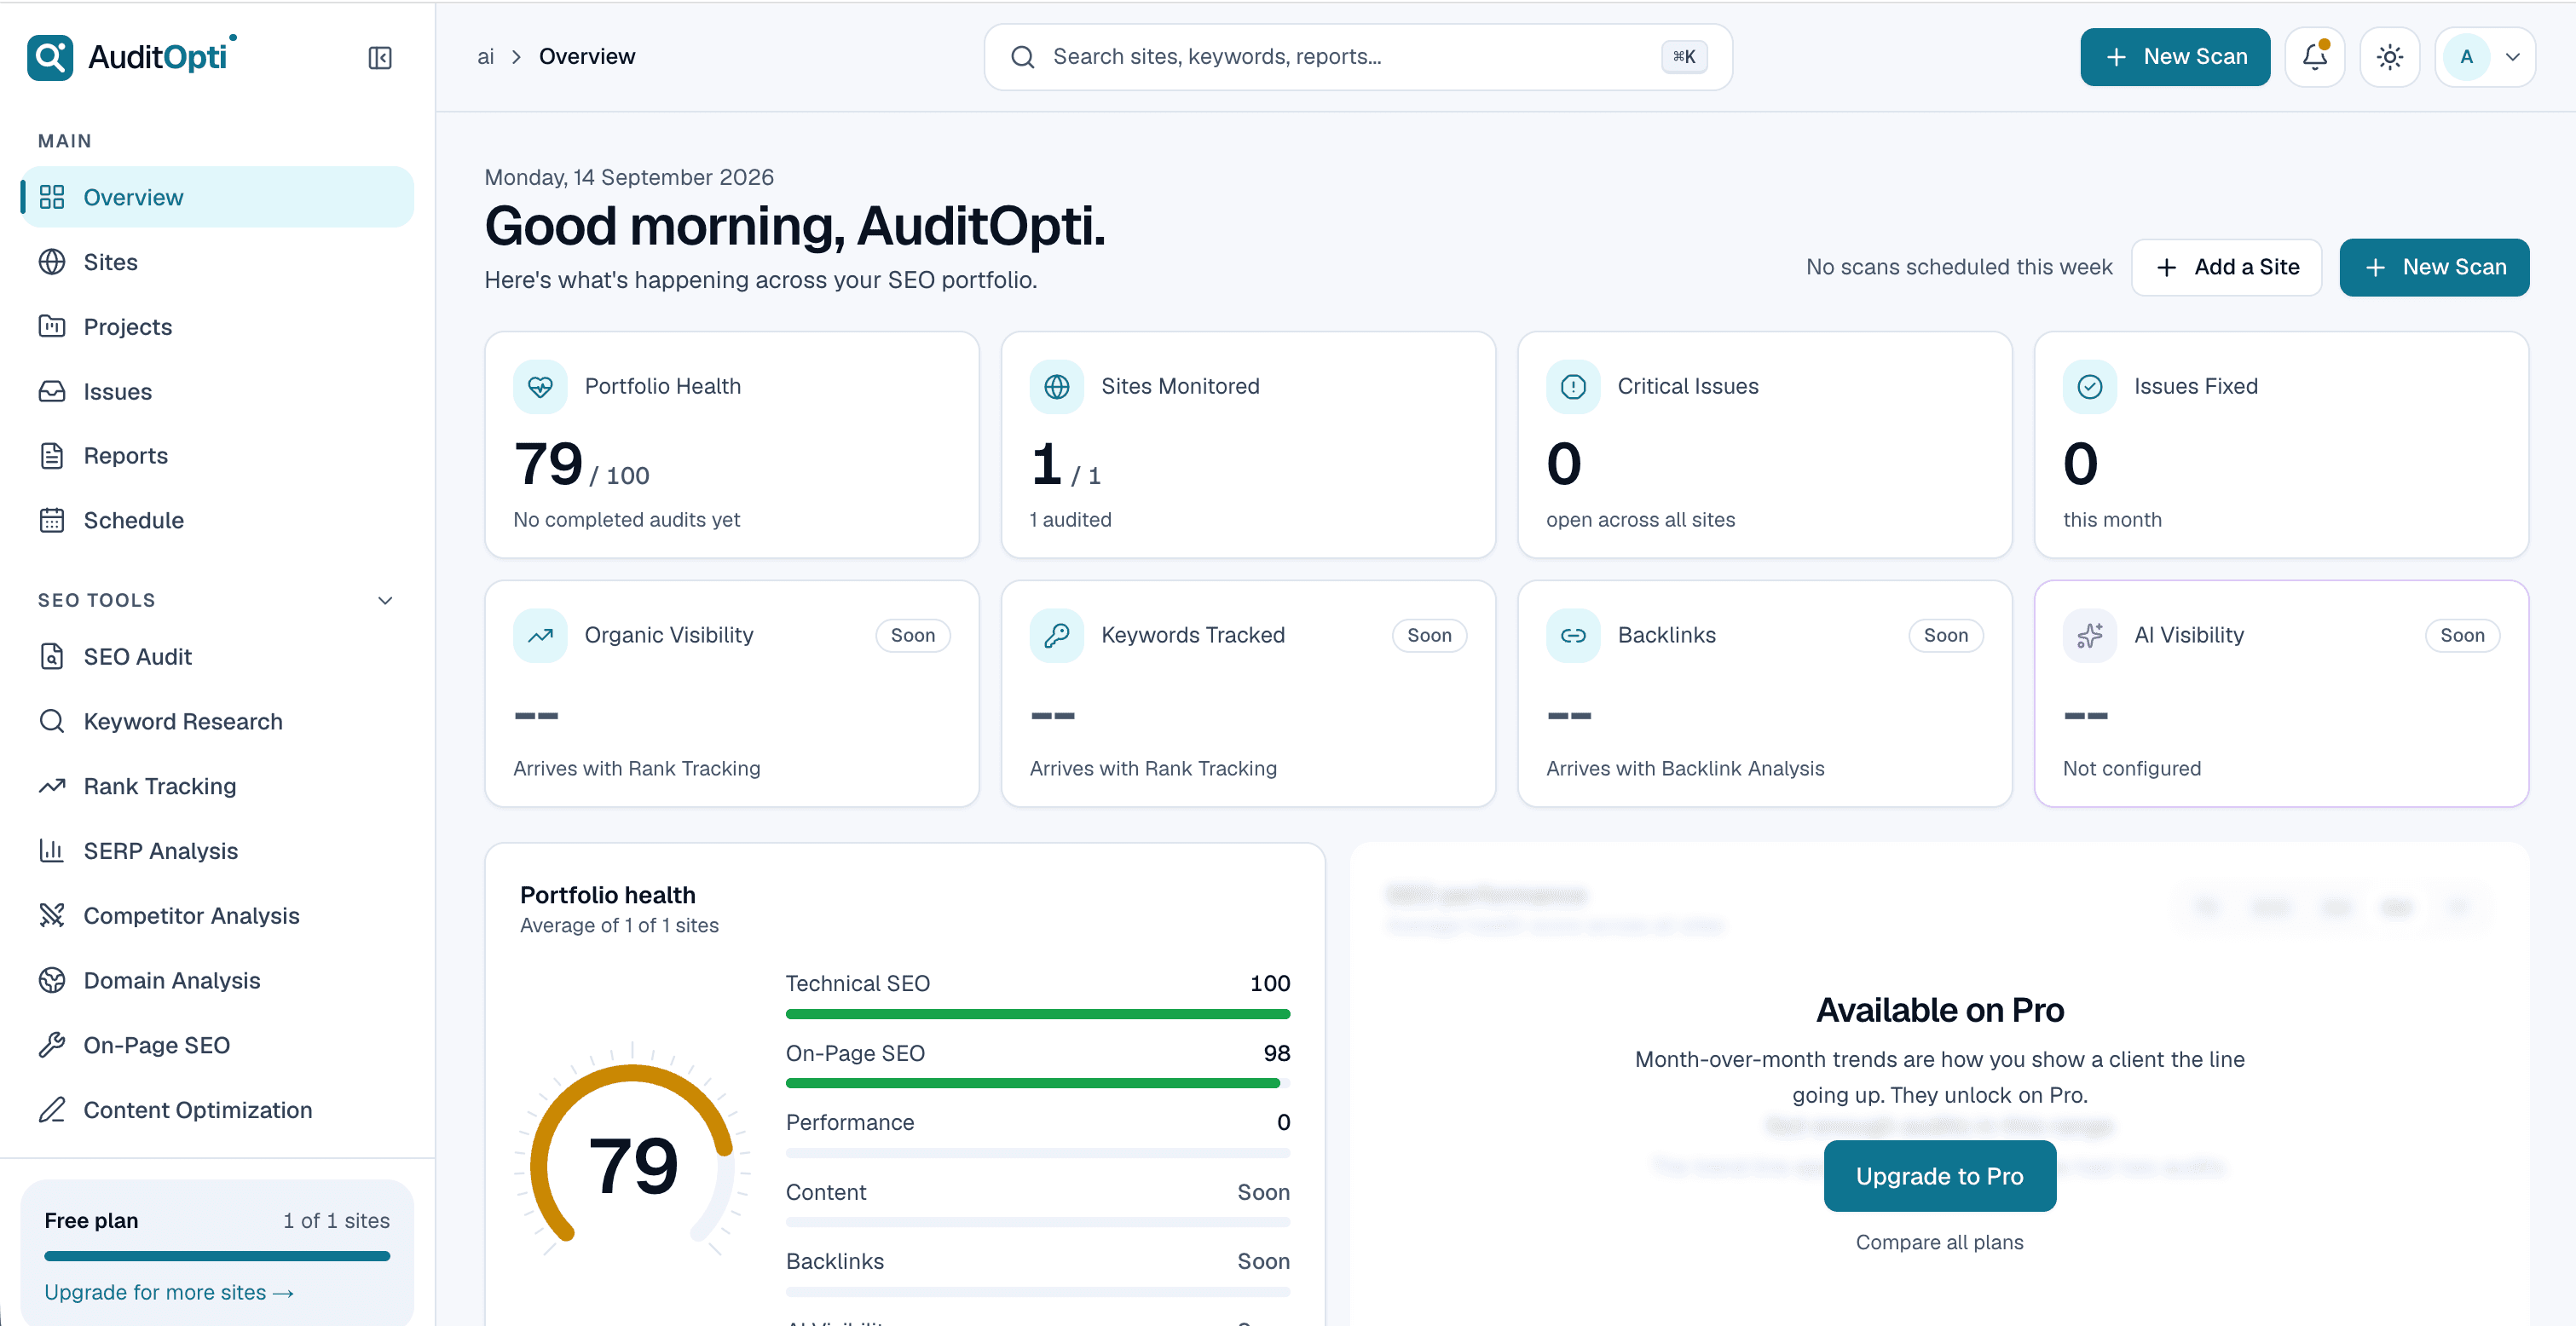Toggle the light/dark theme sun icon
The image size is (2576, 1326).
point(2390,57)
